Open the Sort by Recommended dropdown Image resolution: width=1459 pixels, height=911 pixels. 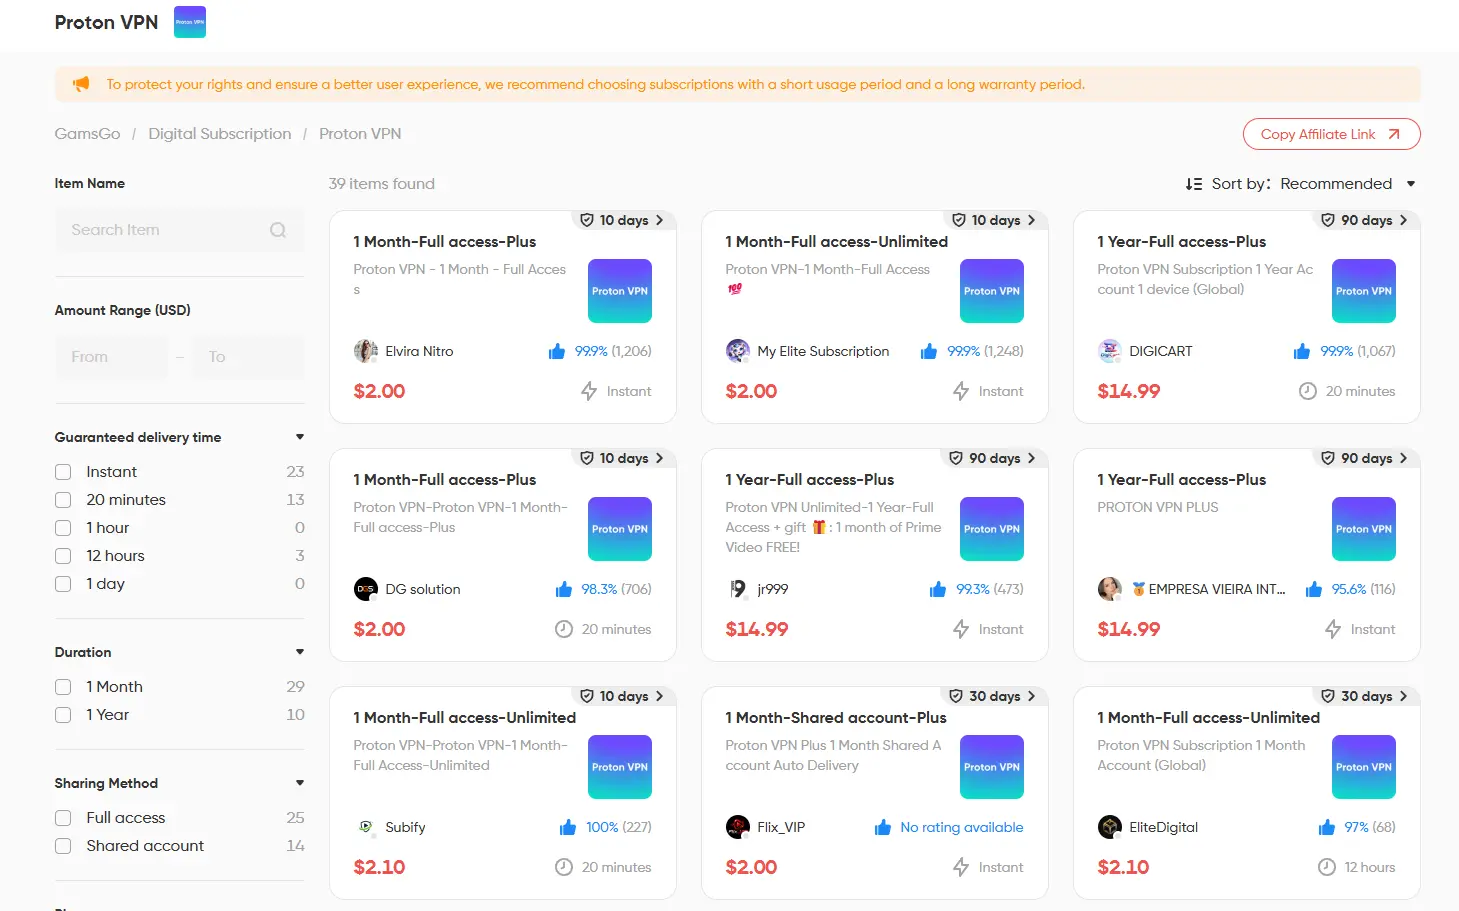(1348, 184)
